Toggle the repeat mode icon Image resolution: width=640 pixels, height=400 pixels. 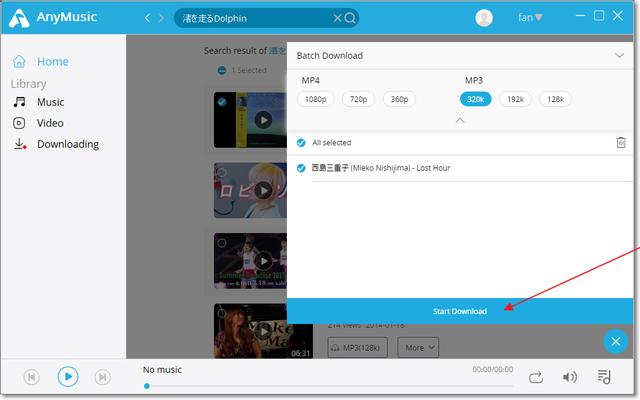(x=537, y=377)
